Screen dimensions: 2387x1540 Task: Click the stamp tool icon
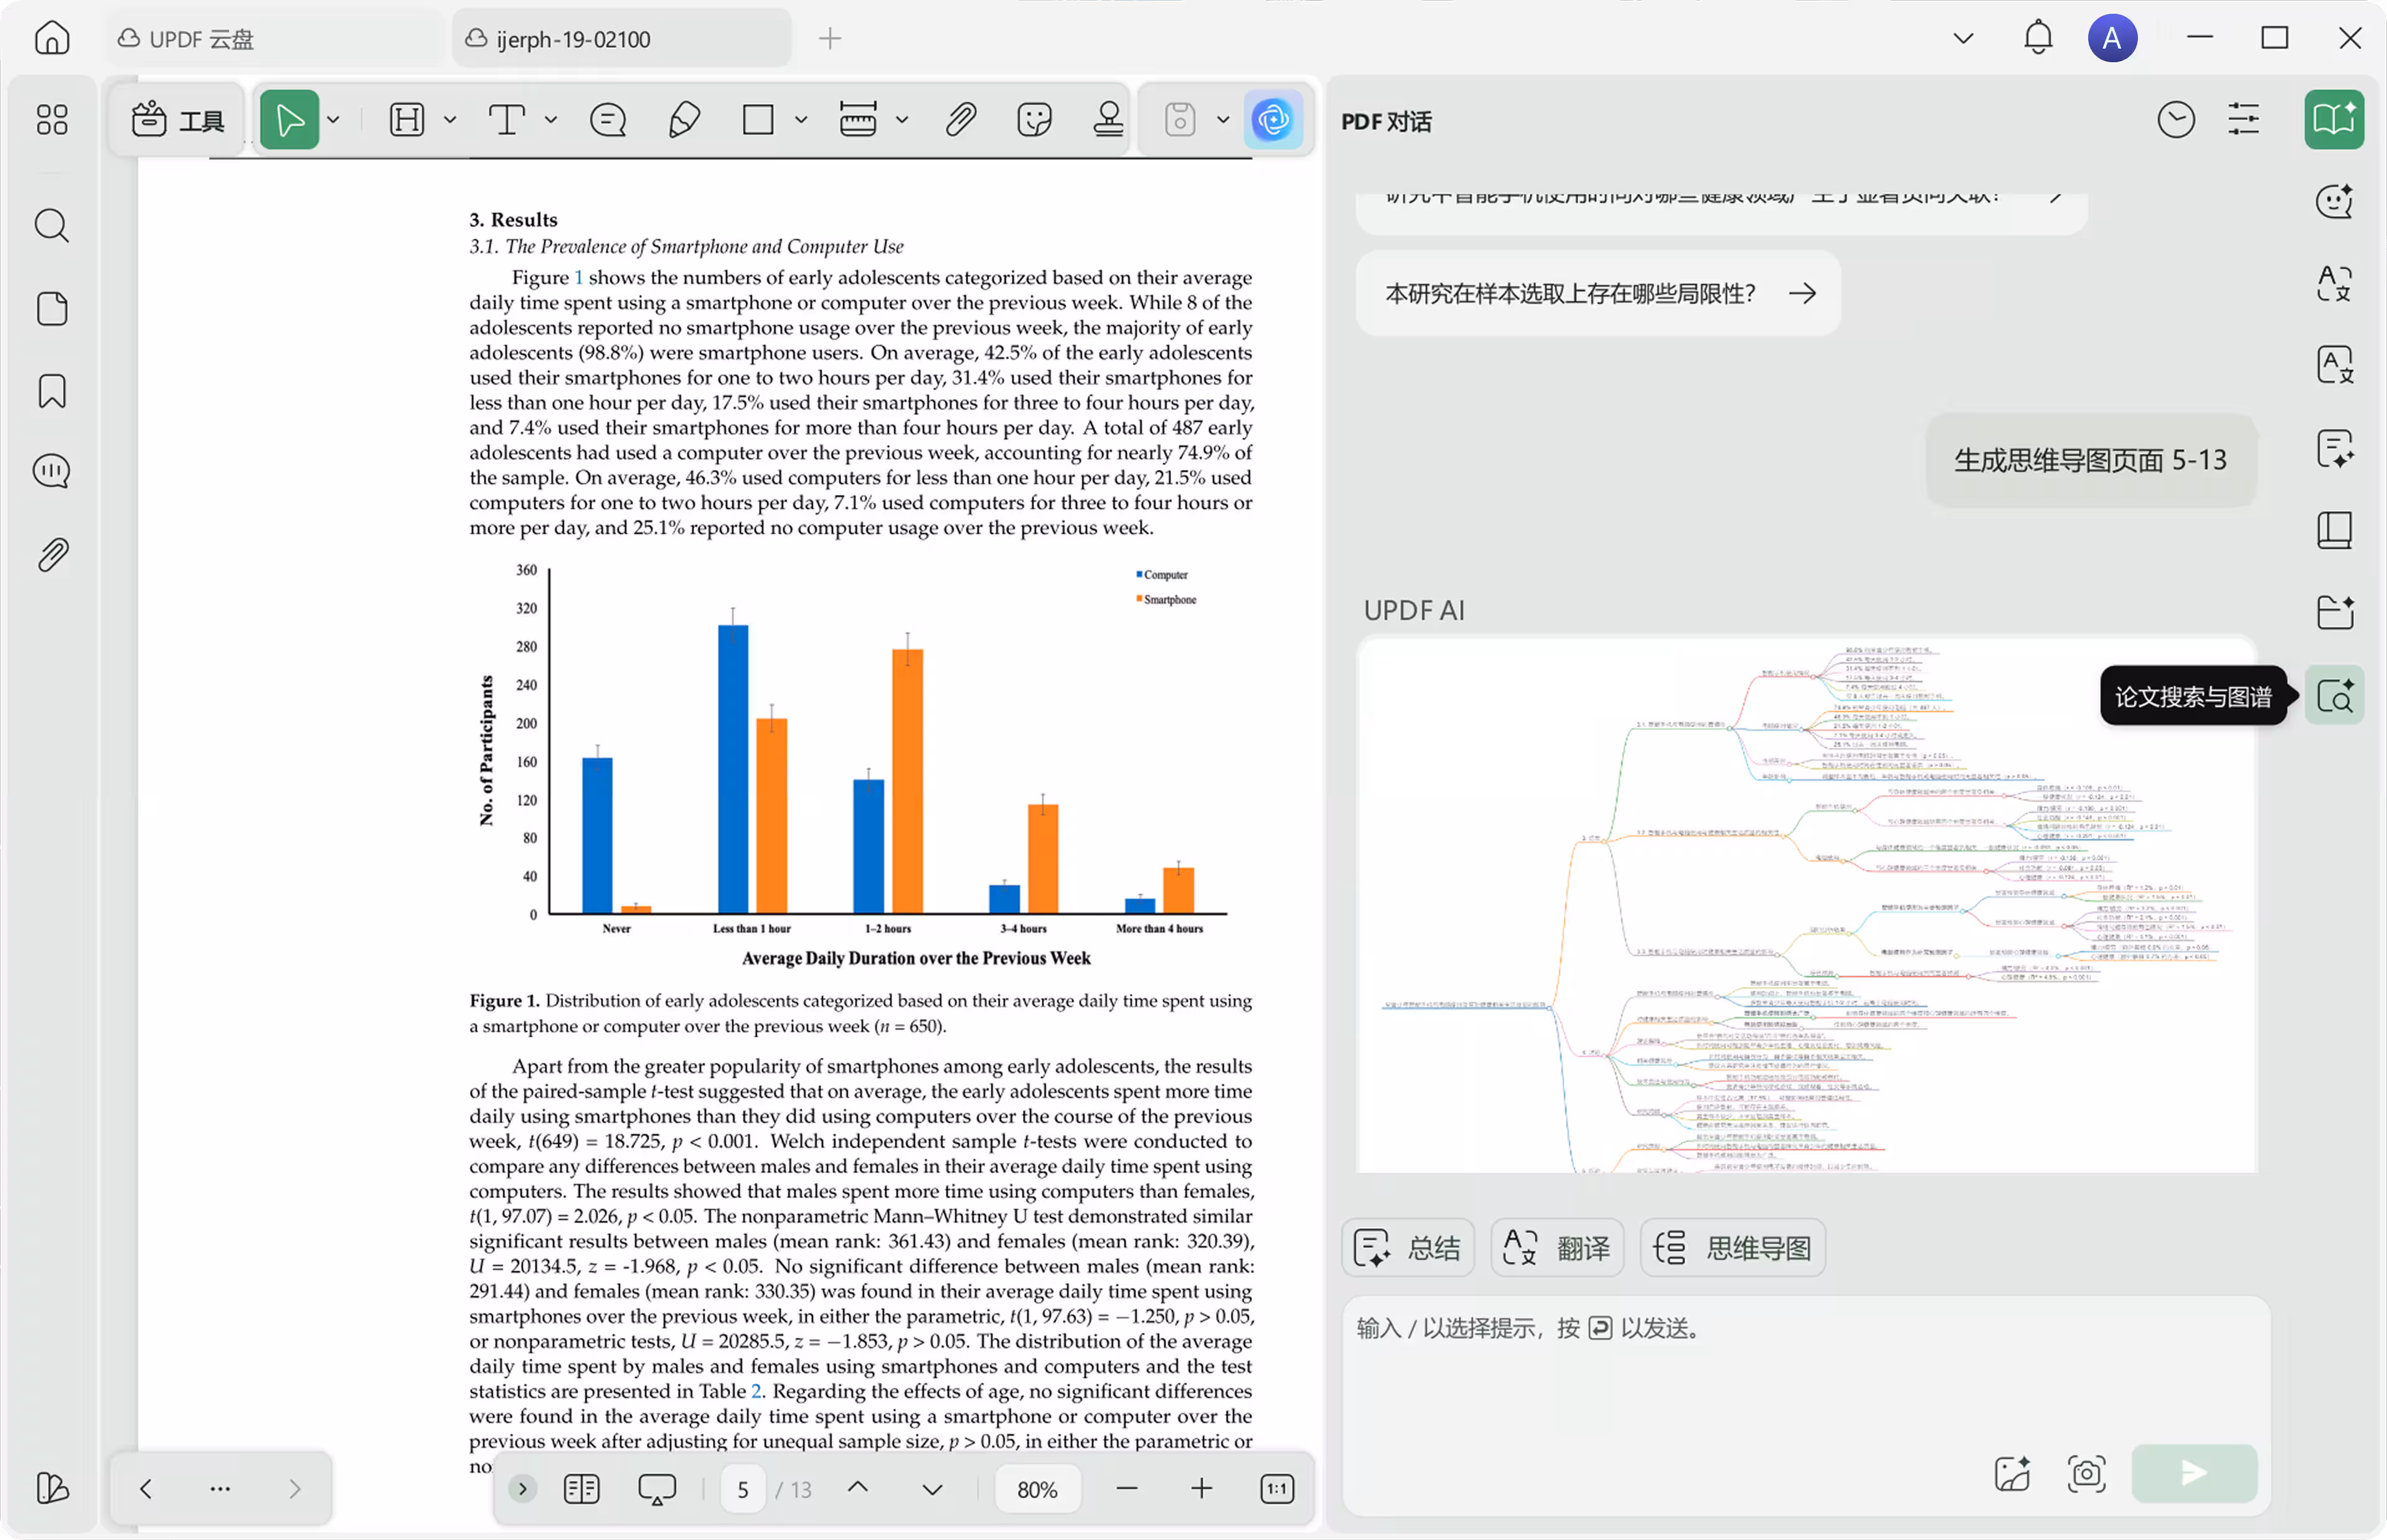tap(1108, 120)
